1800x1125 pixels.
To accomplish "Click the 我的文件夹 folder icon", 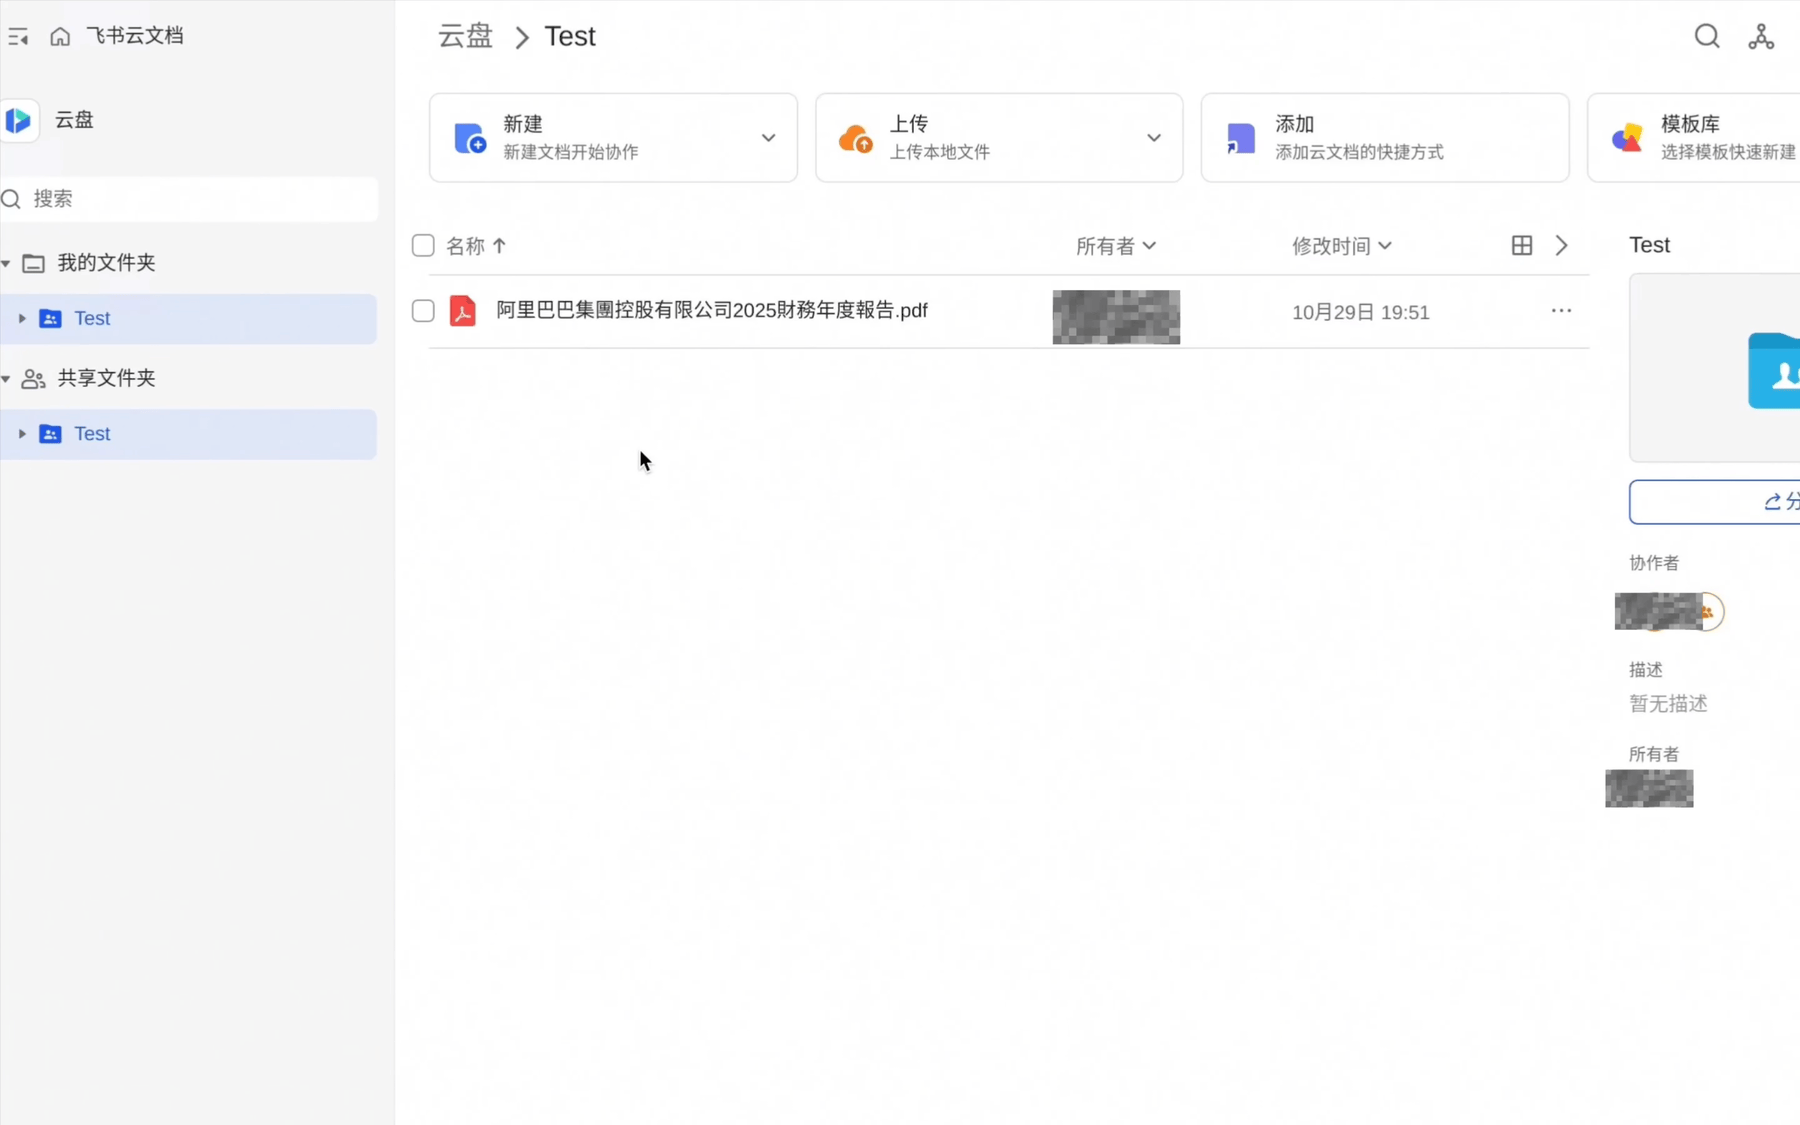I will click(x=33, y=263).
